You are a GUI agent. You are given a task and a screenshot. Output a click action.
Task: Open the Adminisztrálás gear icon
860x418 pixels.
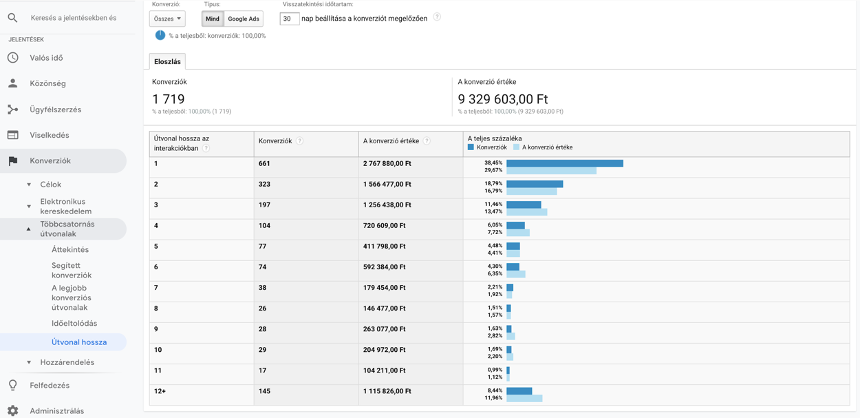tap(13, 411)
